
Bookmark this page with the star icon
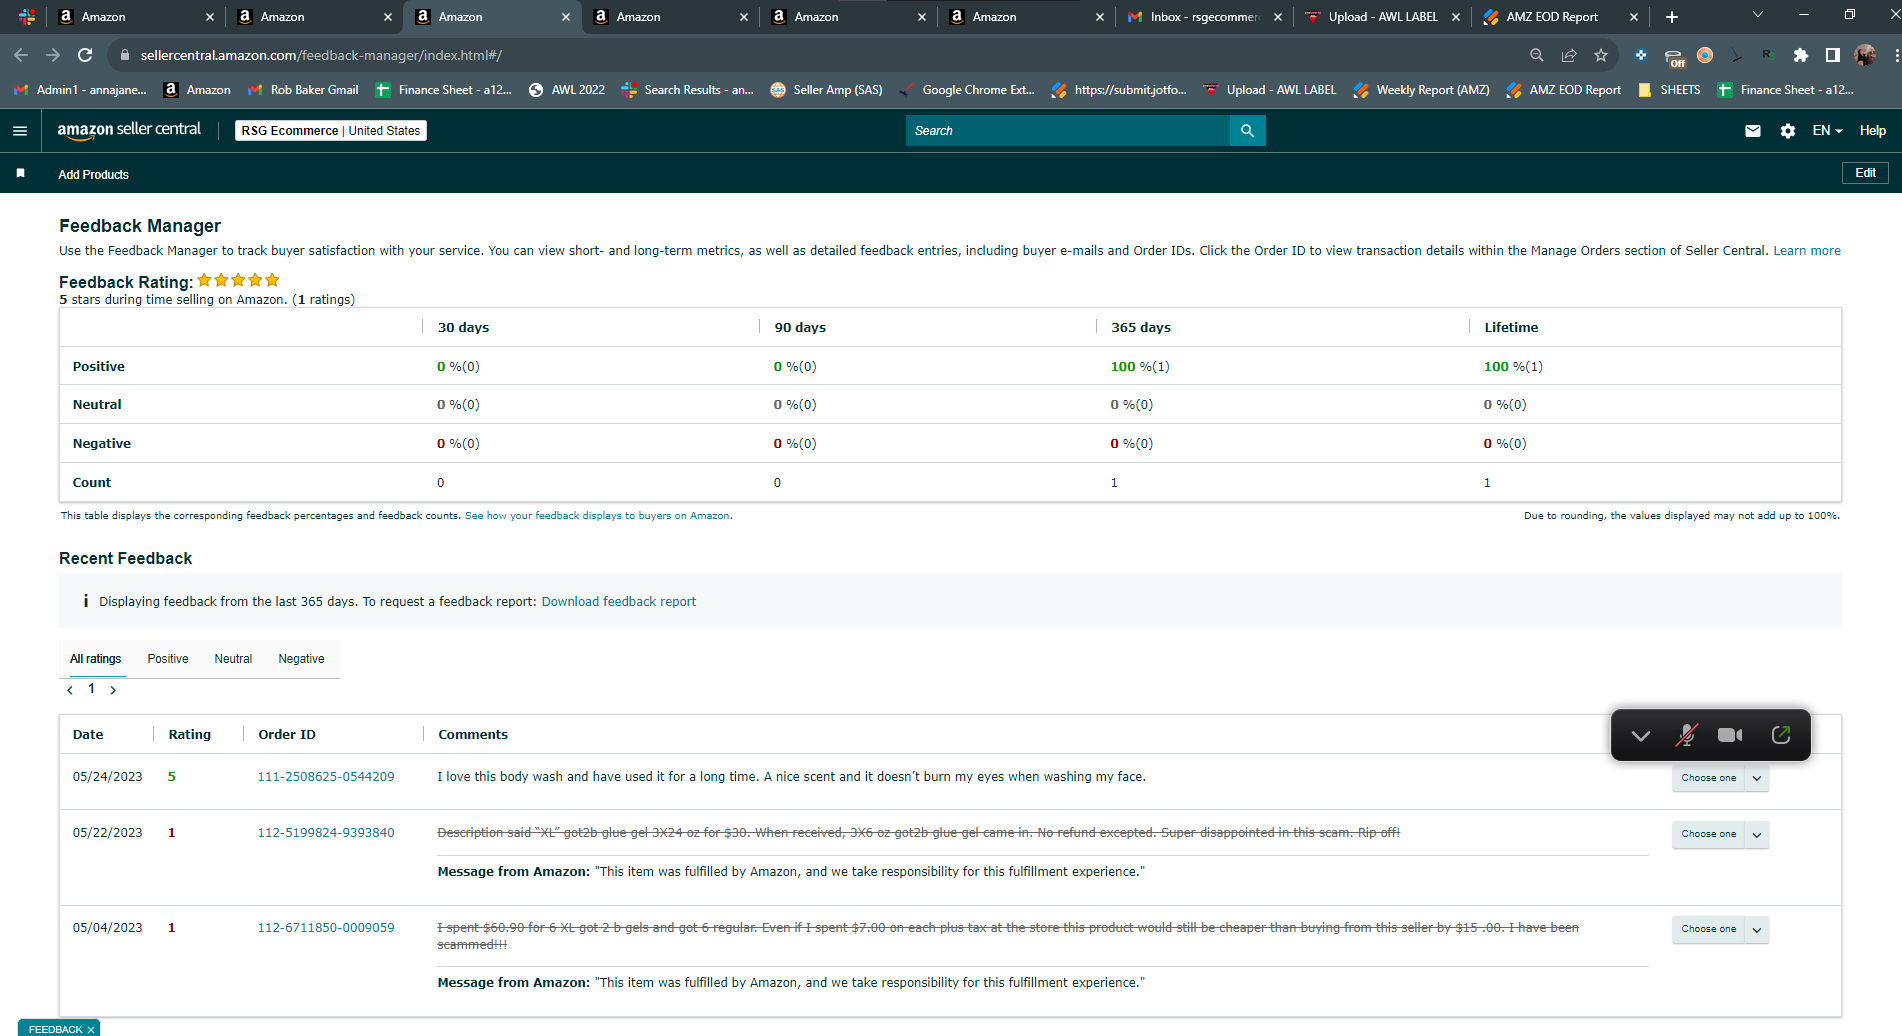pyautogui.click(x=1601, y=55)
